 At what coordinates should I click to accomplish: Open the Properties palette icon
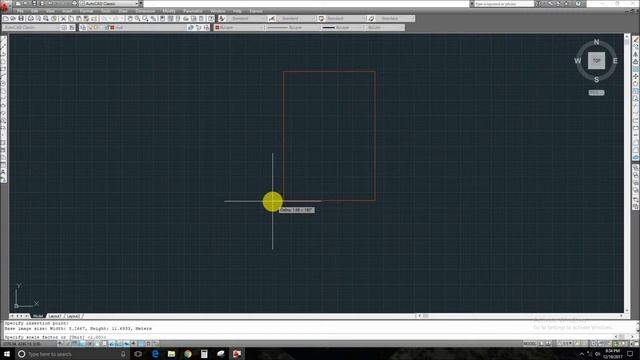click(162, 19)
